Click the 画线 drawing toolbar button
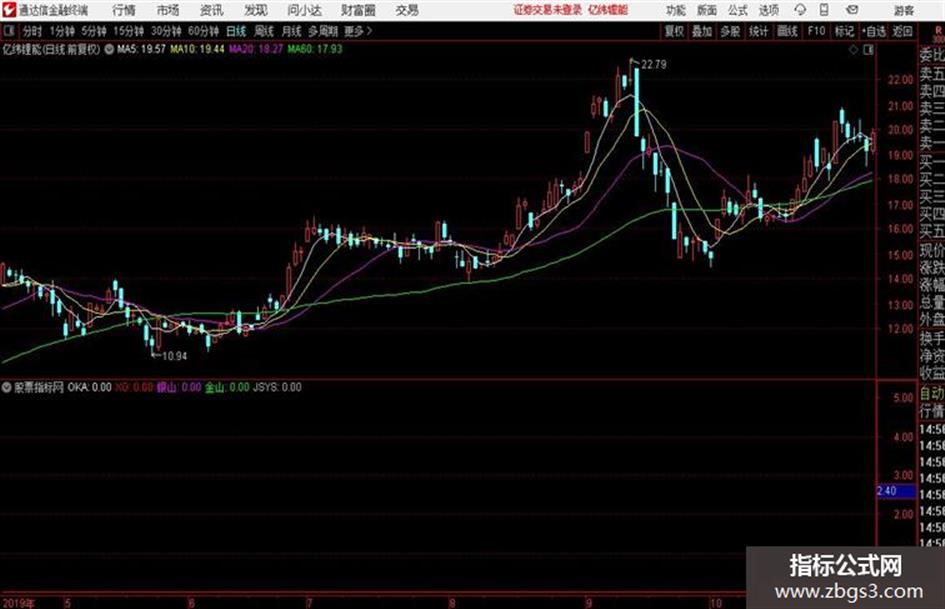 pos(787,31)
